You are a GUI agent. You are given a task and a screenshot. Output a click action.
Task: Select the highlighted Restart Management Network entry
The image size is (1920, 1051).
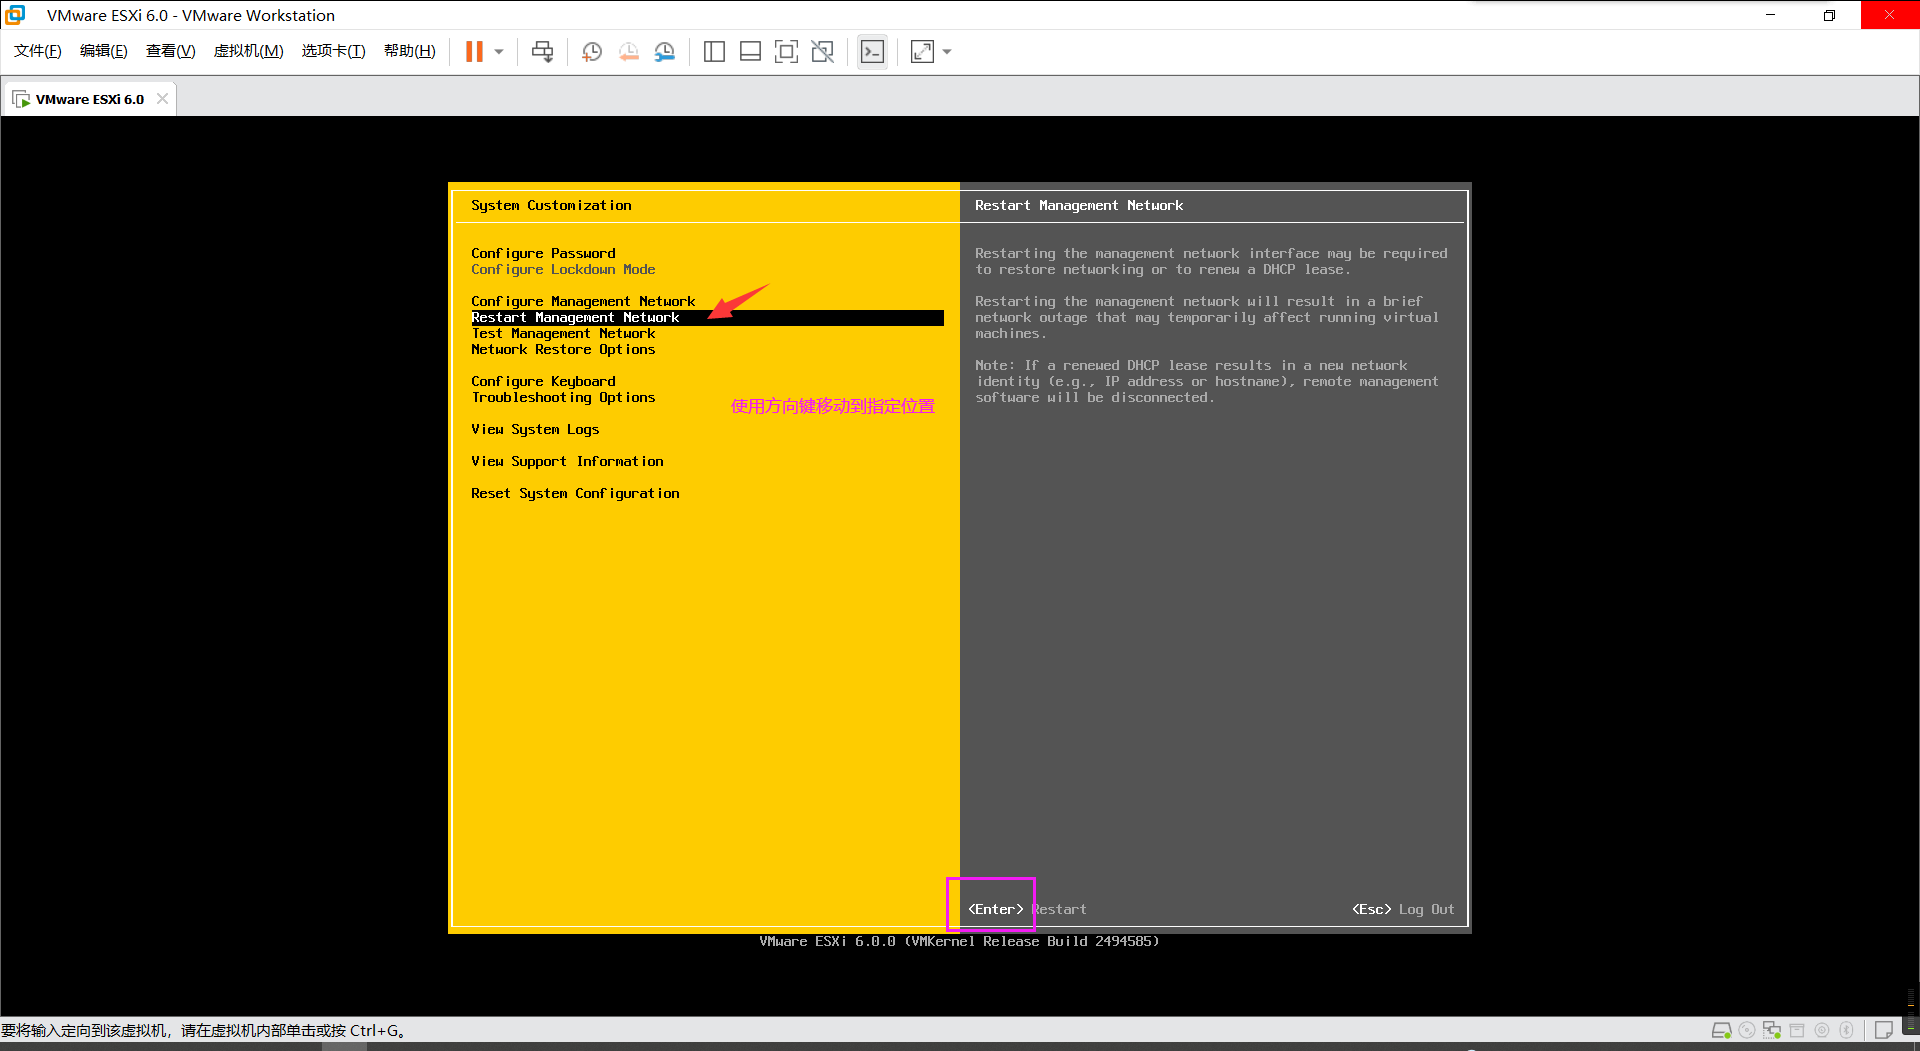(x=707, y=317)
